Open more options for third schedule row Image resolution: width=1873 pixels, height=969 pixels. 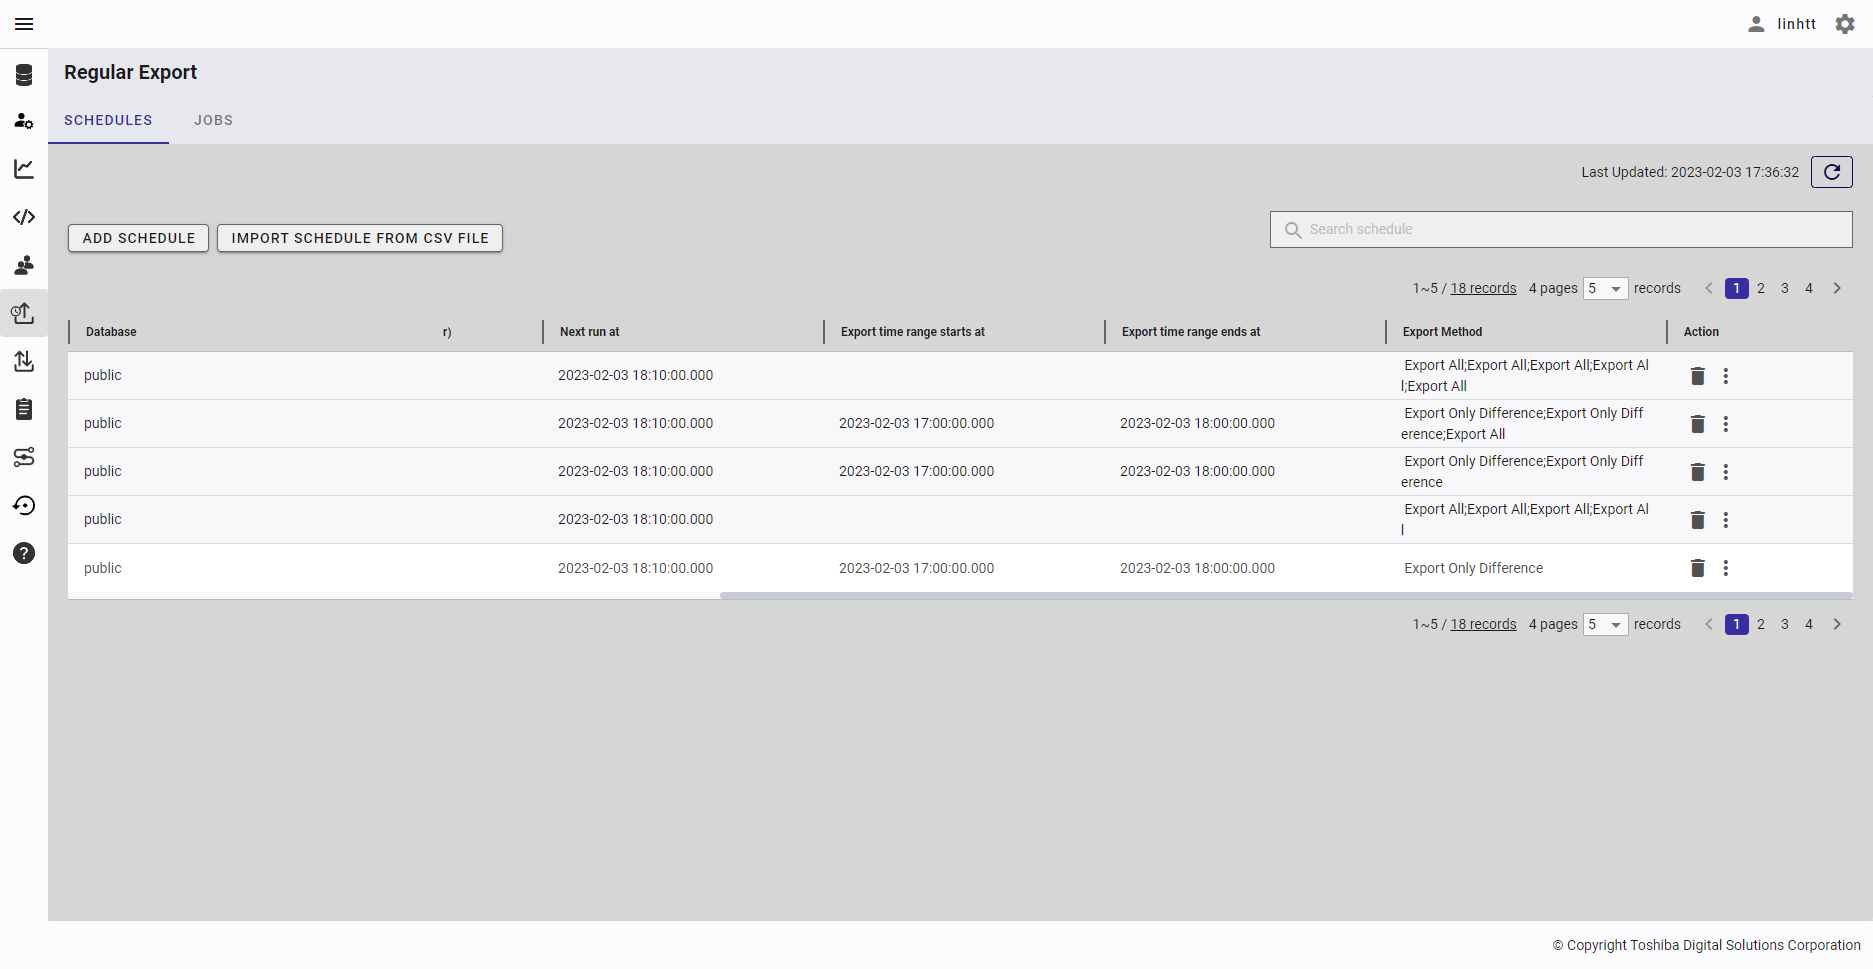(1726, 472)
